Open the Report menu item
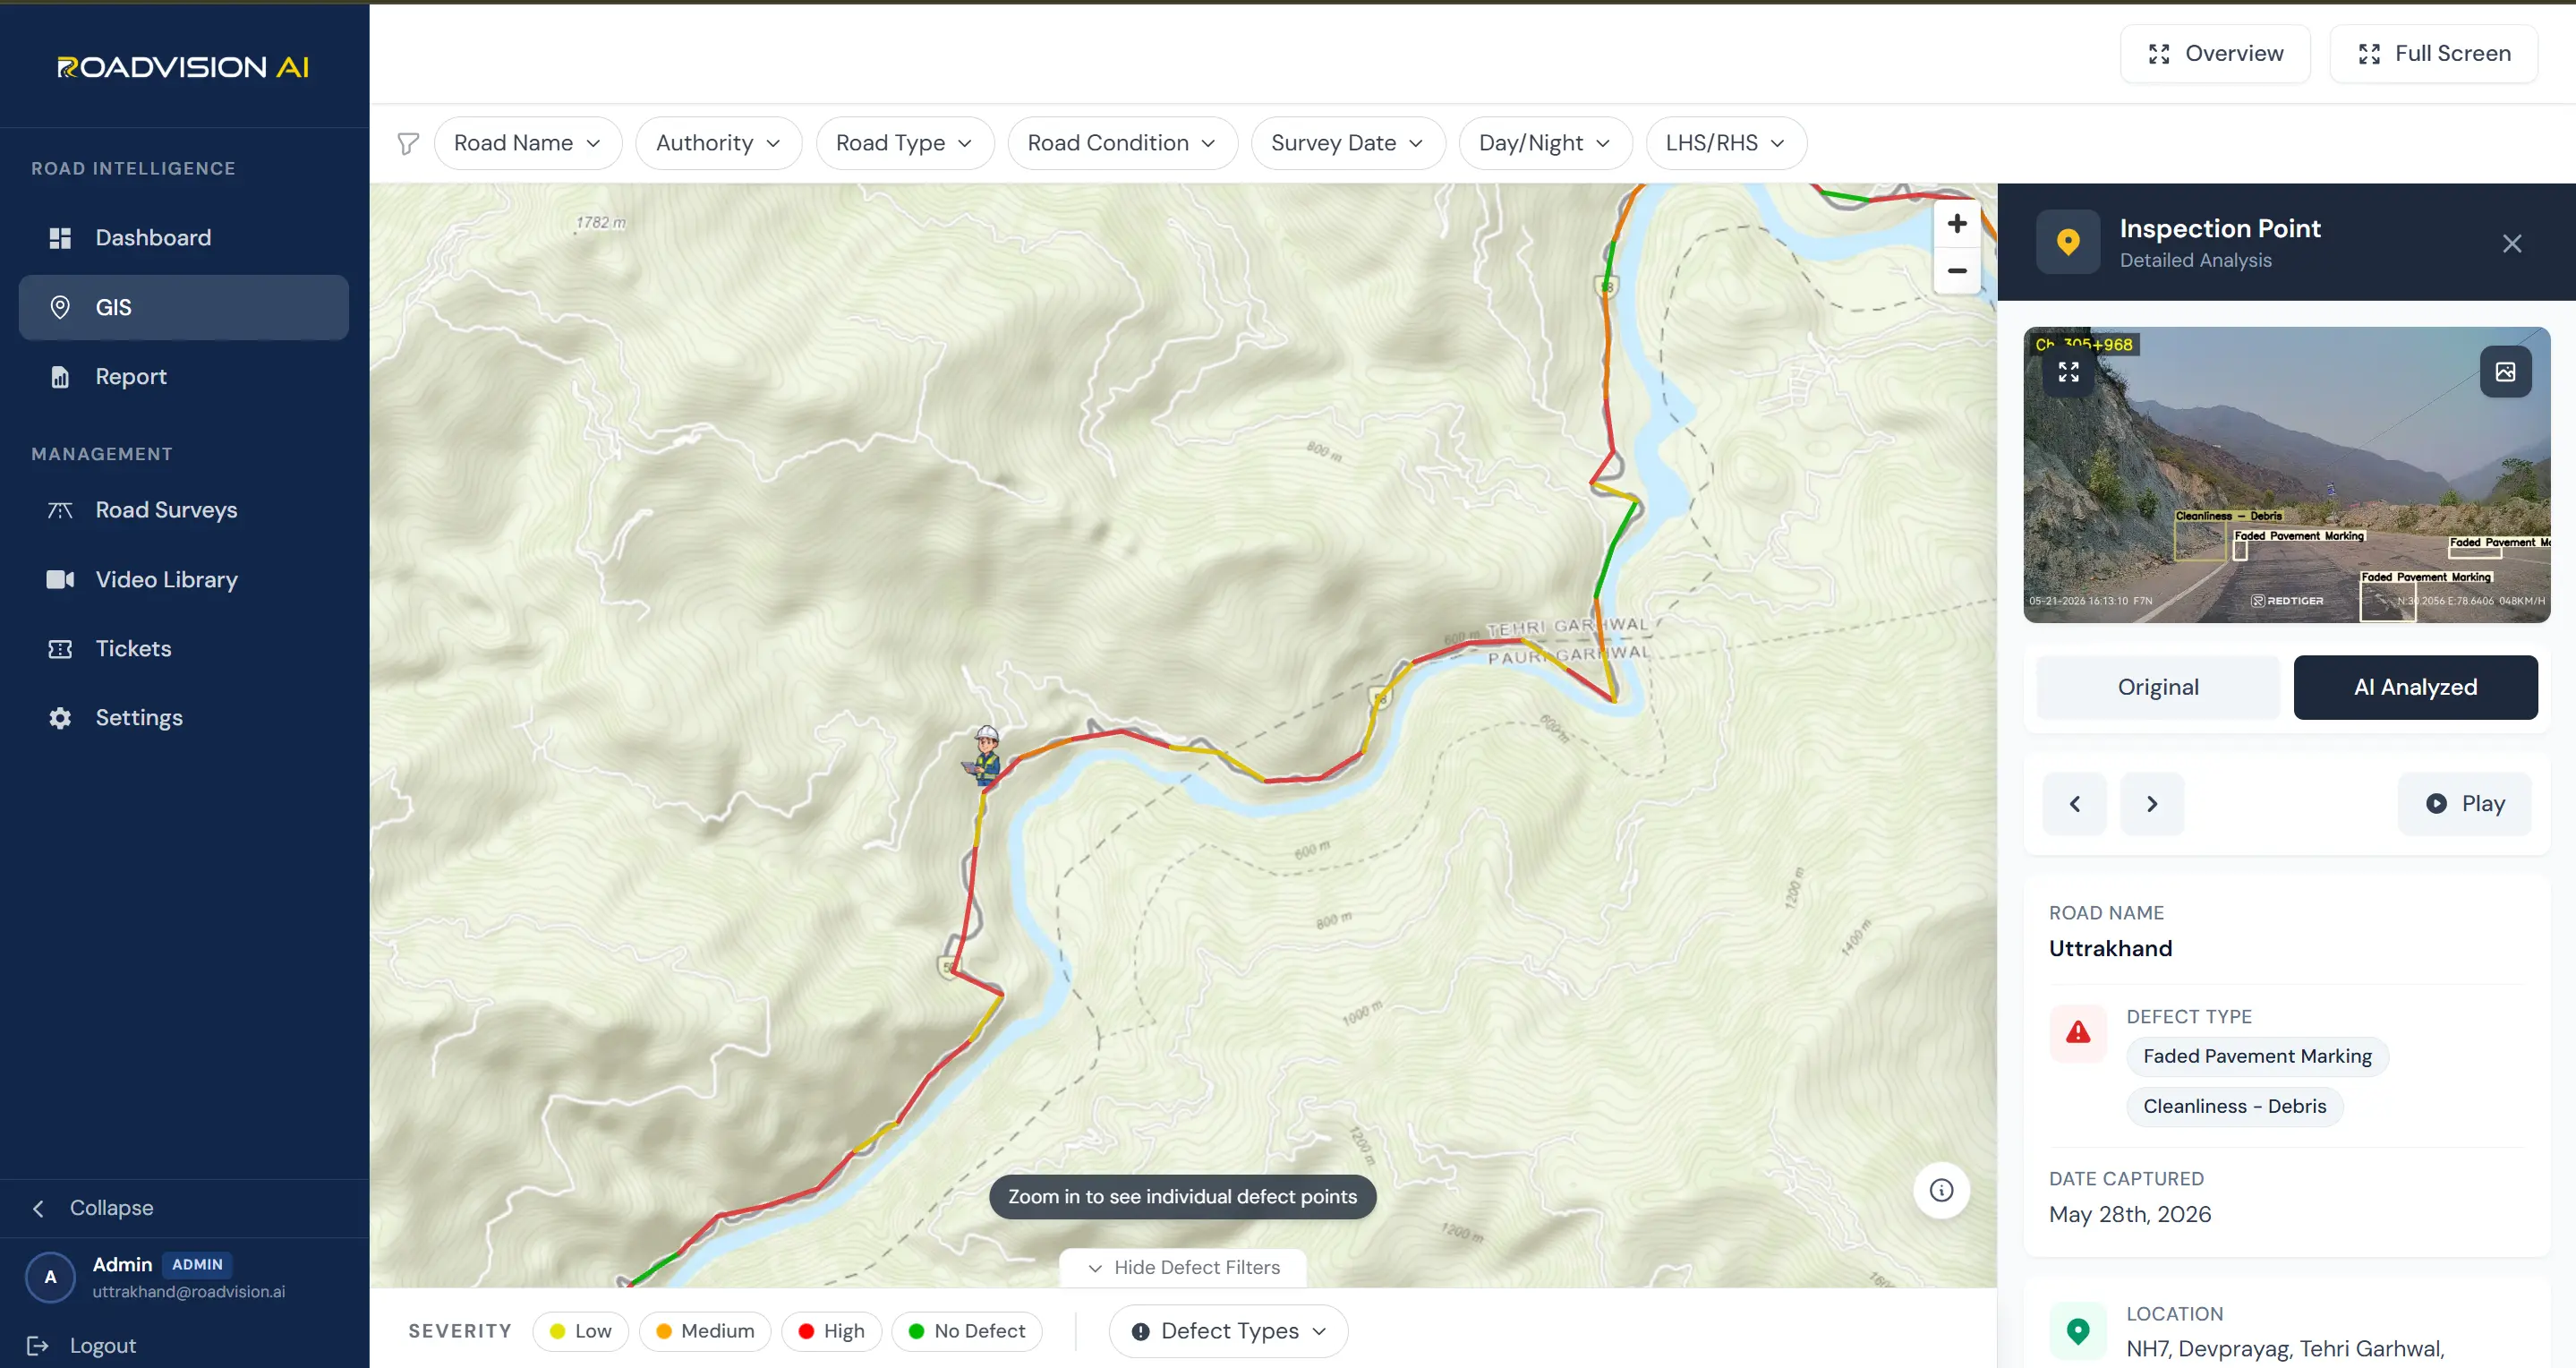2576x1368 pixels. 184,377
